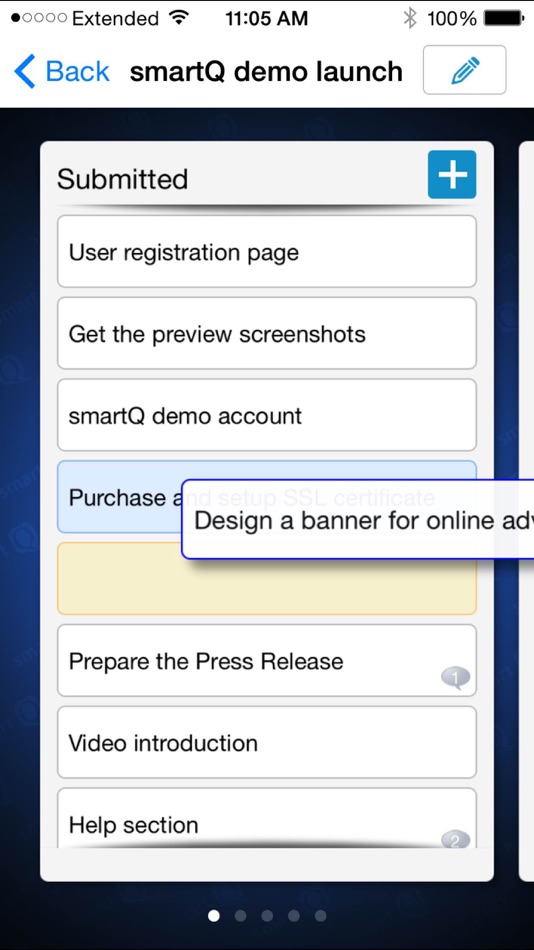Screen dimensions: 534x950
Task: Go to the fifth page dot
Action: 321,915
